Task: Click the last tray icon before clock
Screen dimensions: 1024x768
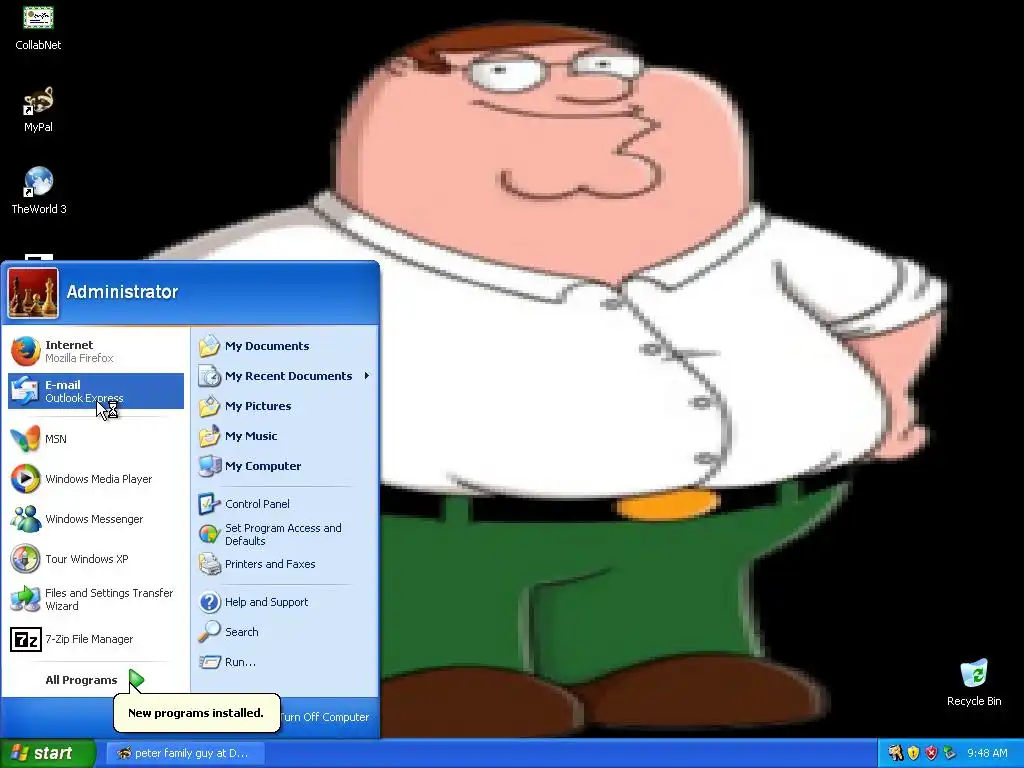Action: 950,753
